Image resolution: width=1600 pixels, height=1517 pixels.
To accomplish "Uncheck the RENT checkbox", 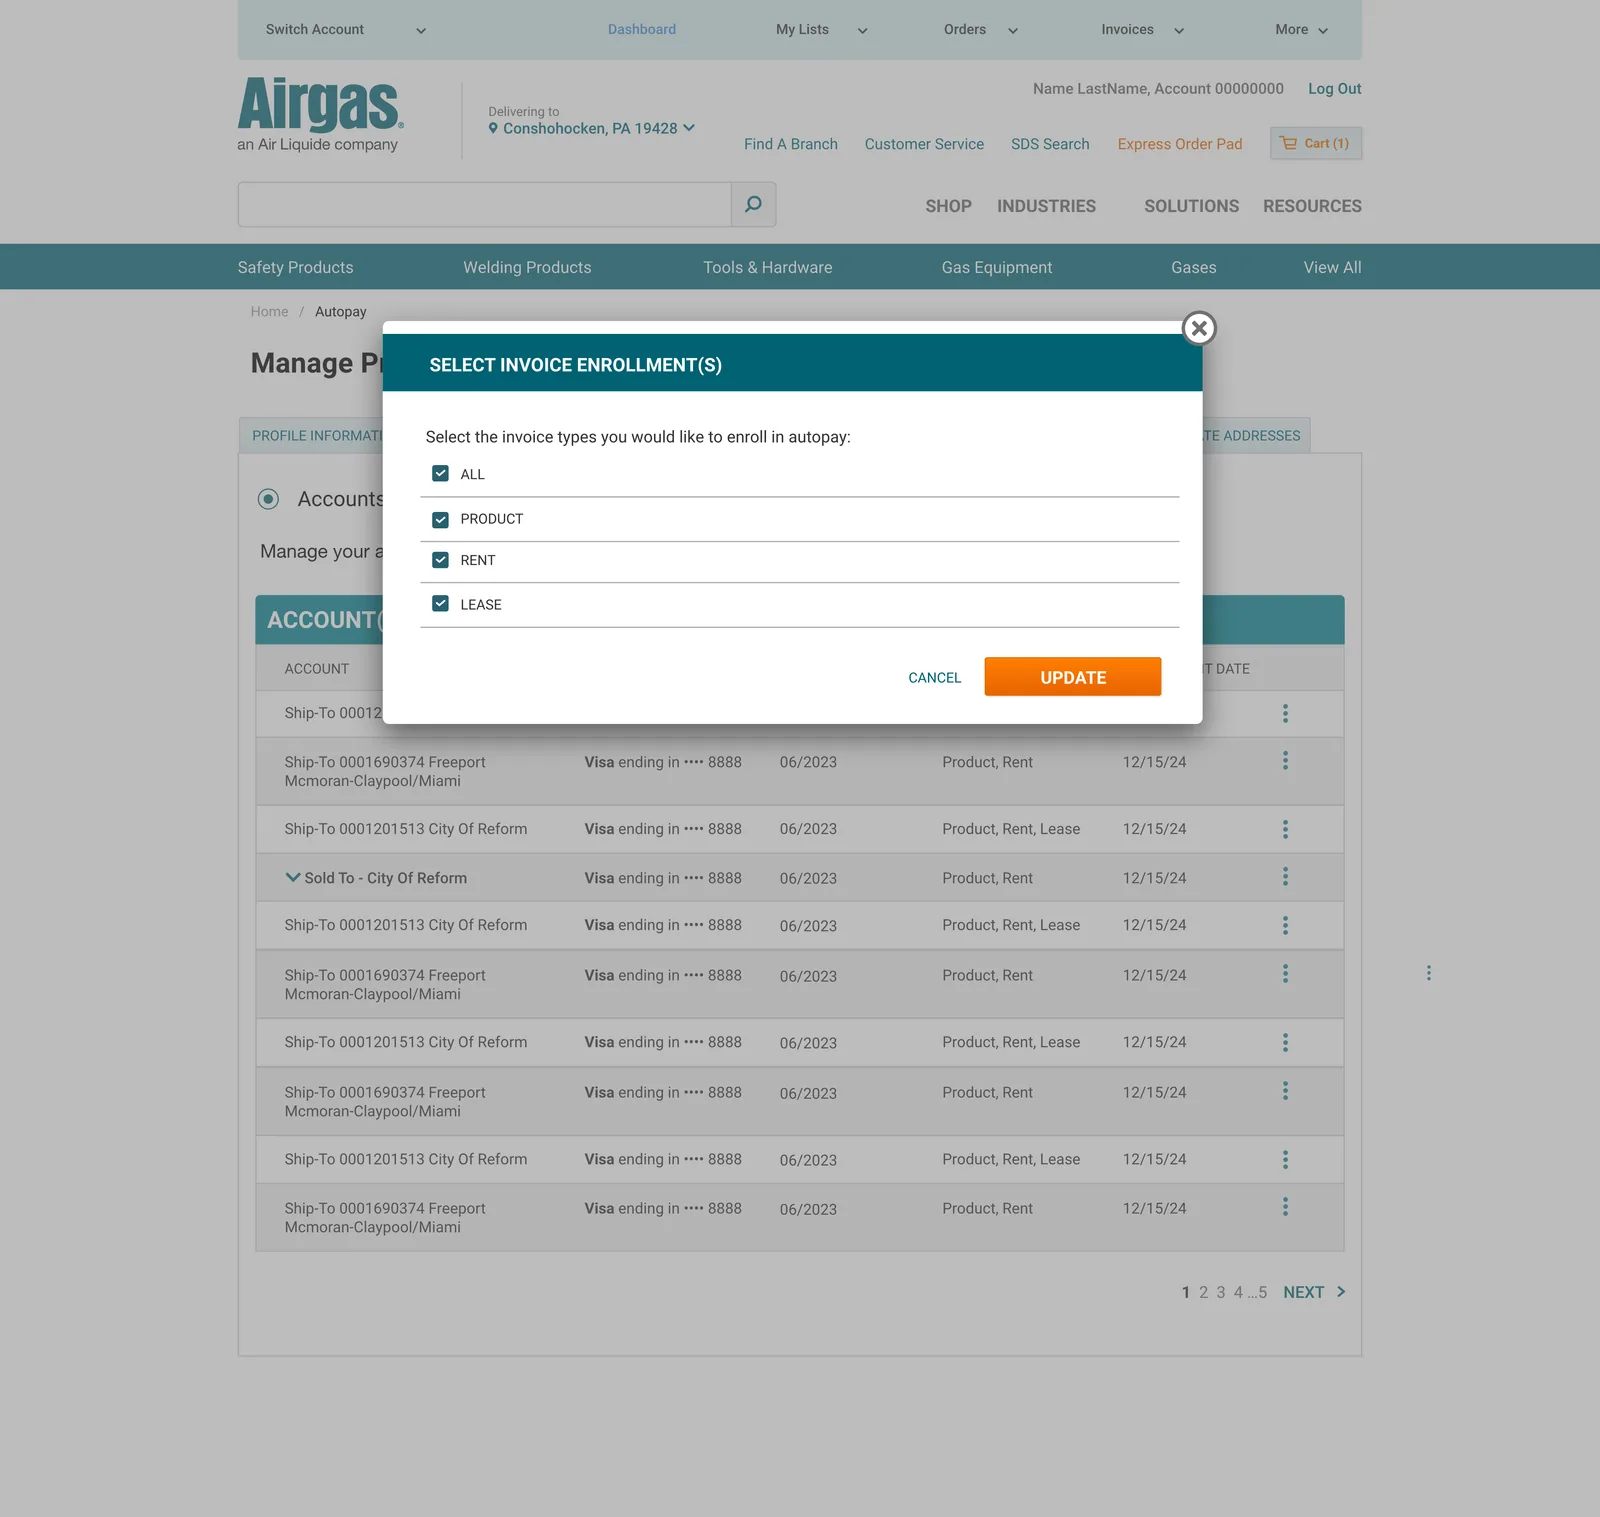I will pos(440,560).
